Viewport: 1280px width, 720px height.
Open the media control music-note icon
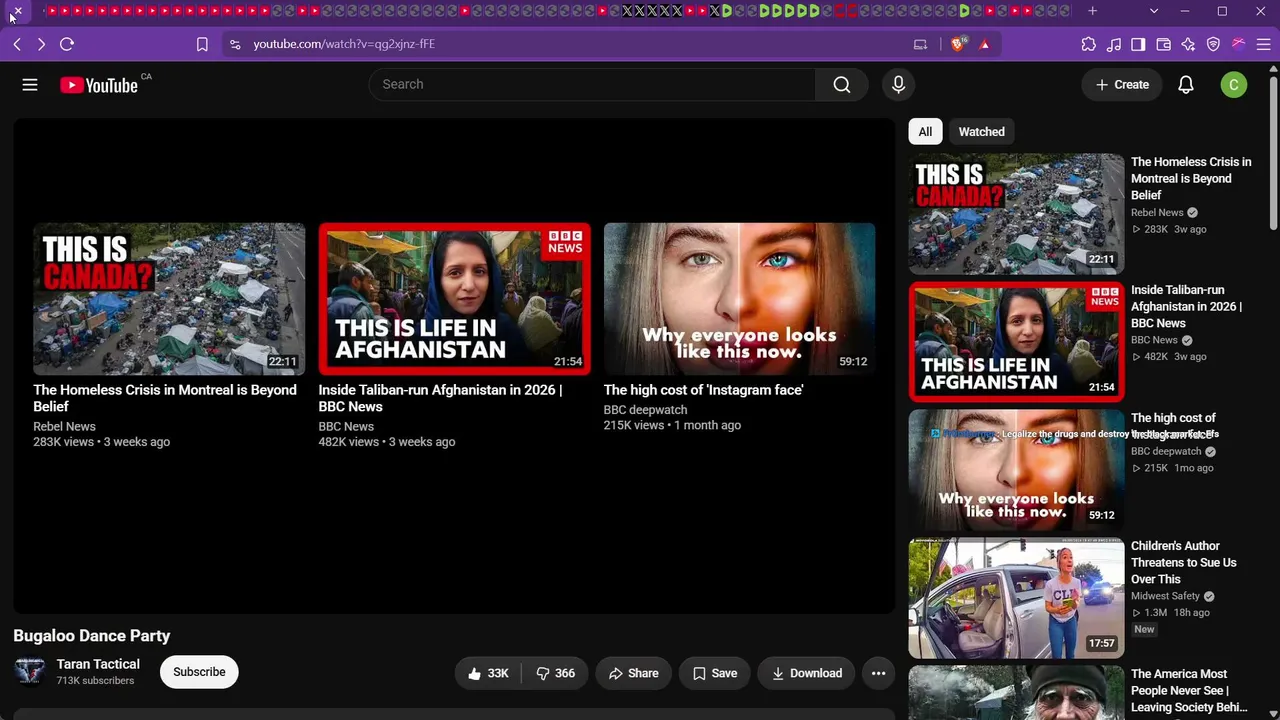coord(1114,44)
